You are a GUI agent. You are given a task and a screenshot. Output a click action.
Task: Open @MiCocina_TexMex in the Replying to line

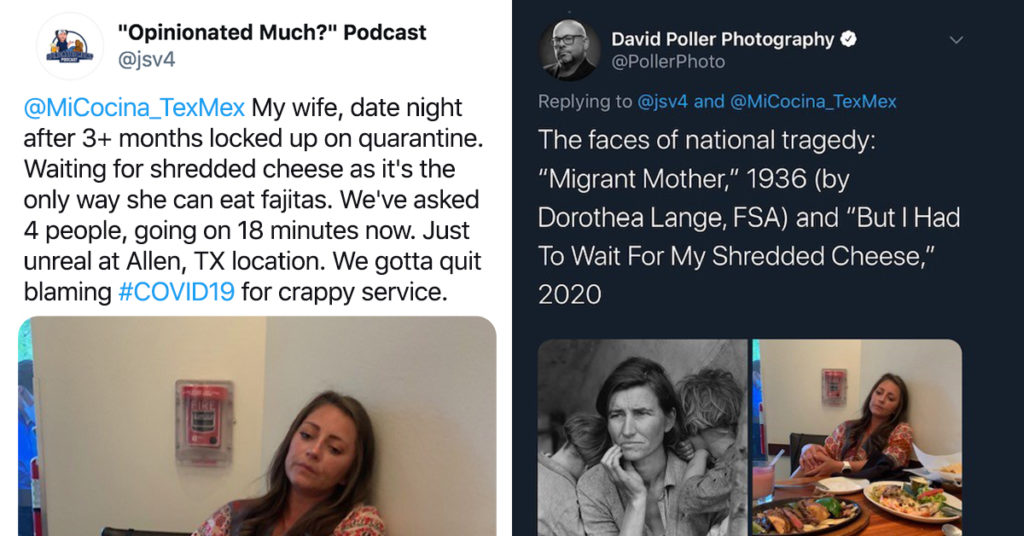point(813,101)
